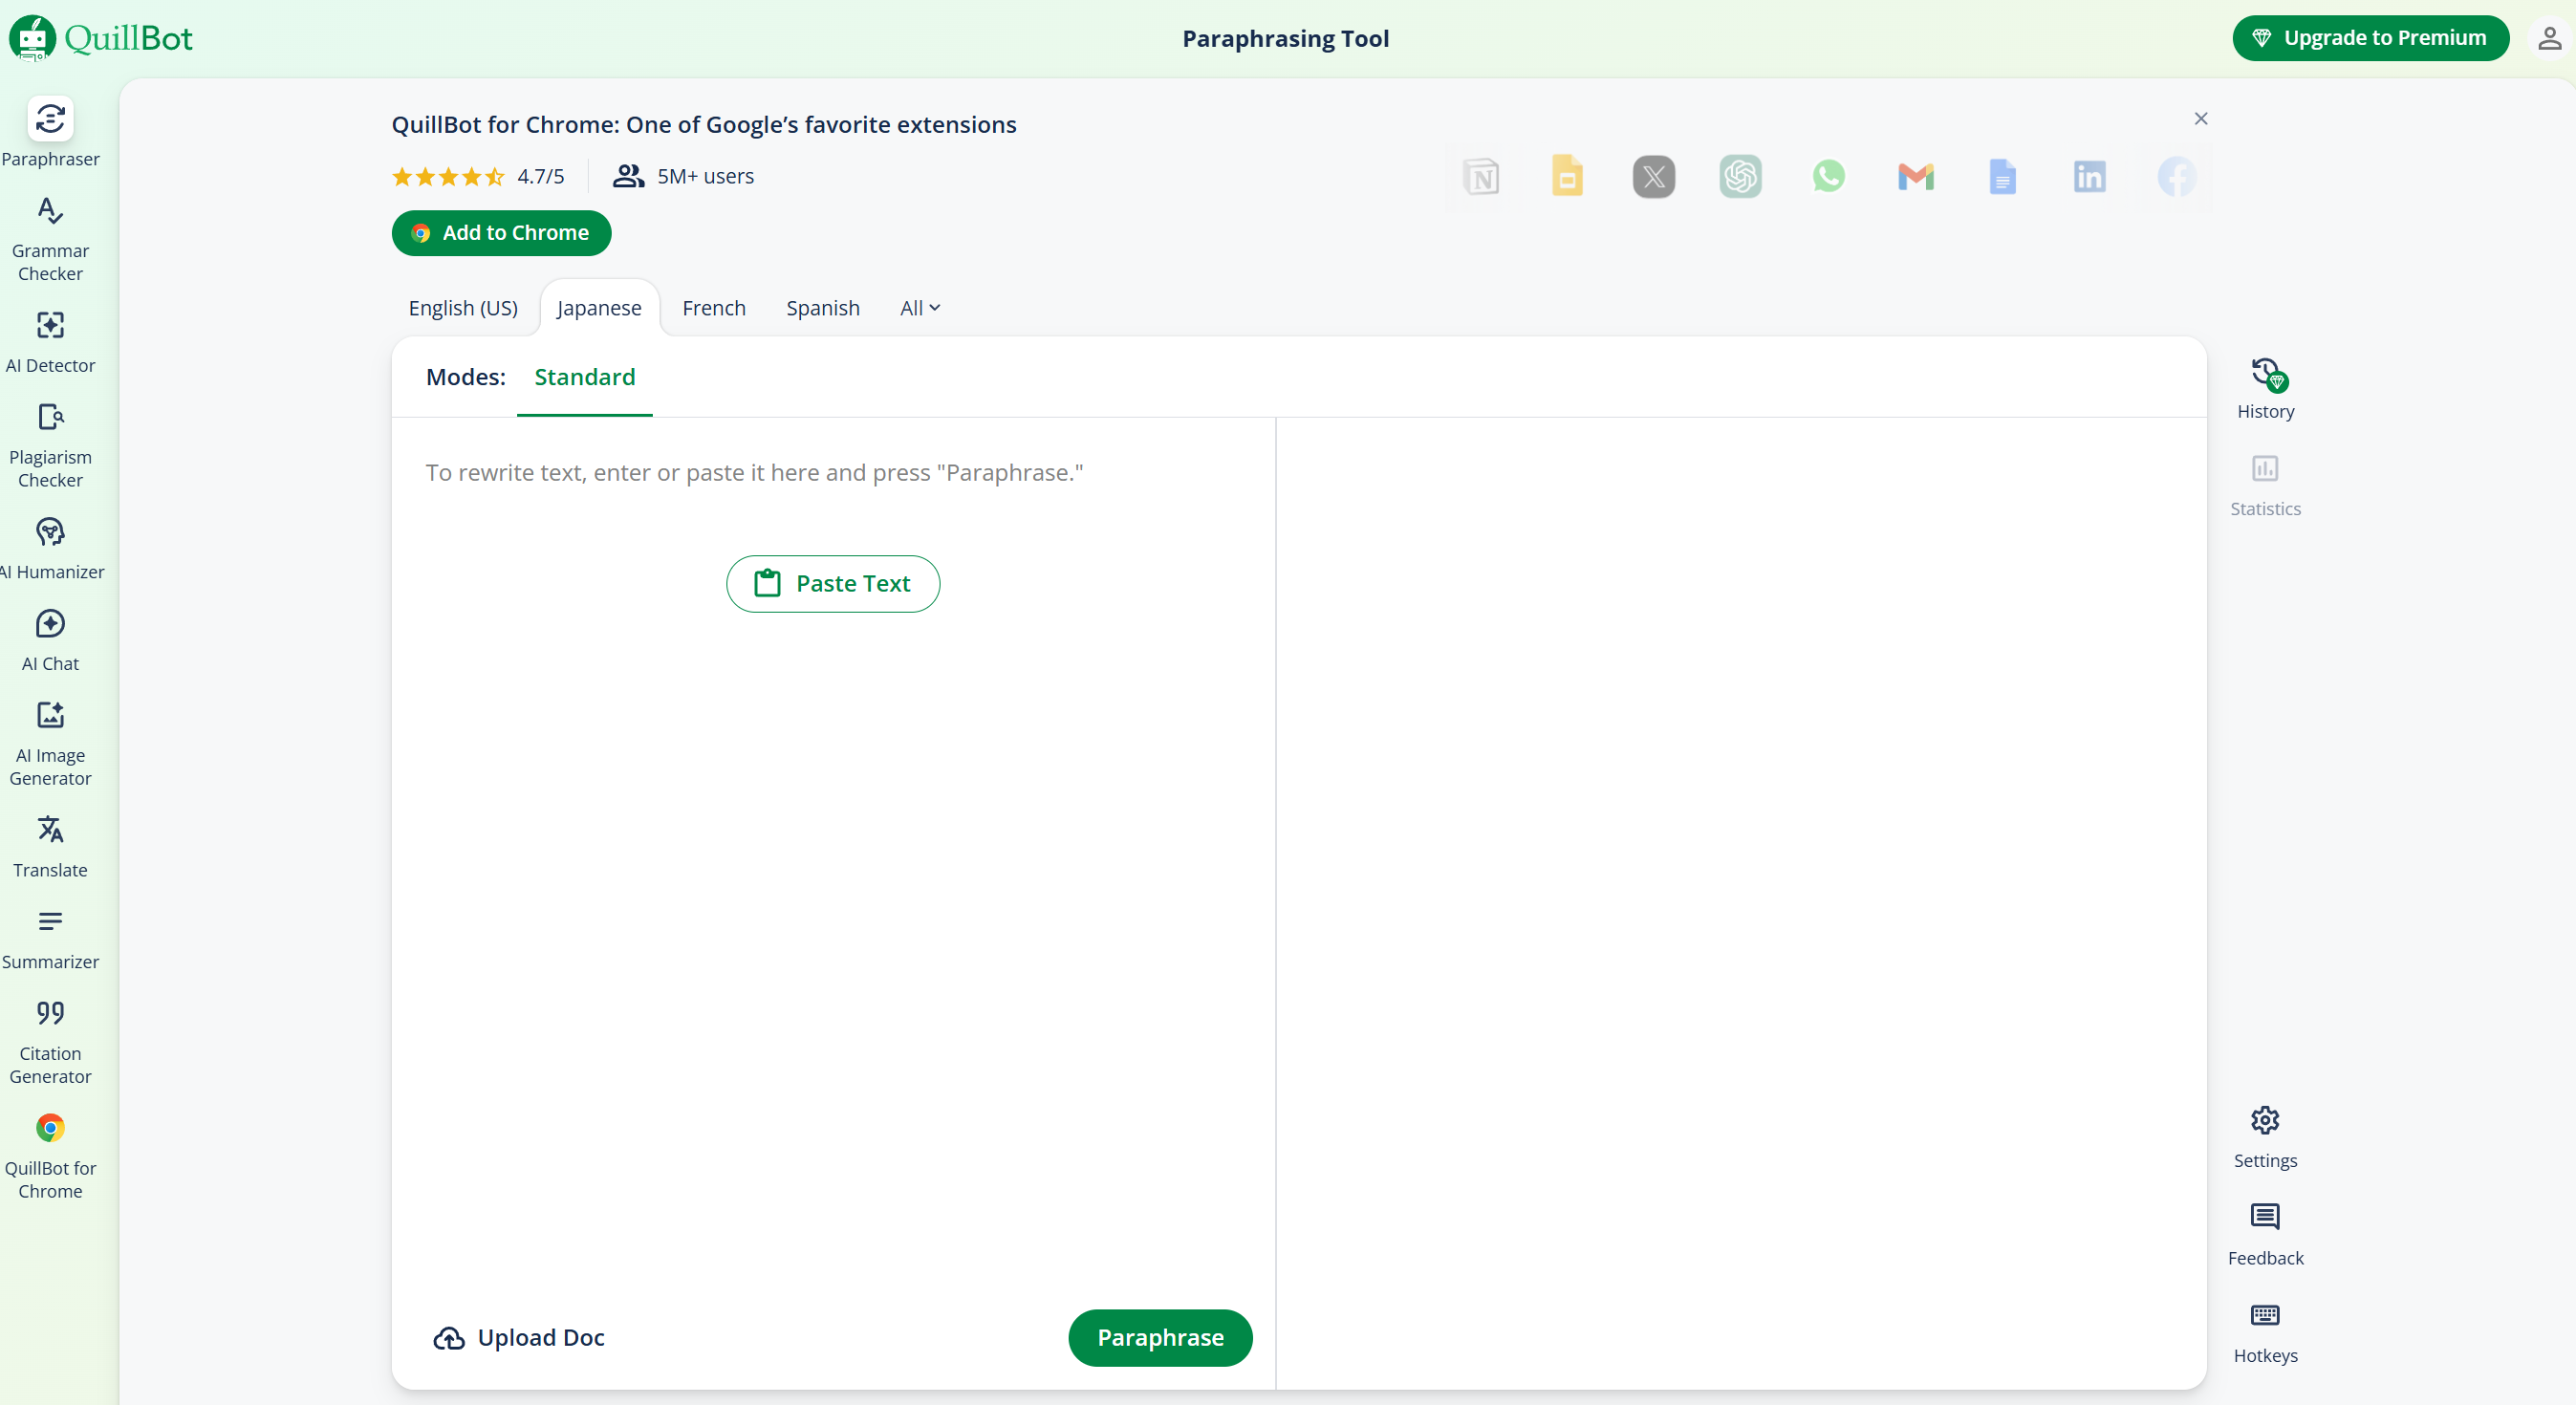Dismiss the Chrome extension banner
The height and width of the screenshot is (1405, 2576).
tap(2200, 119)
